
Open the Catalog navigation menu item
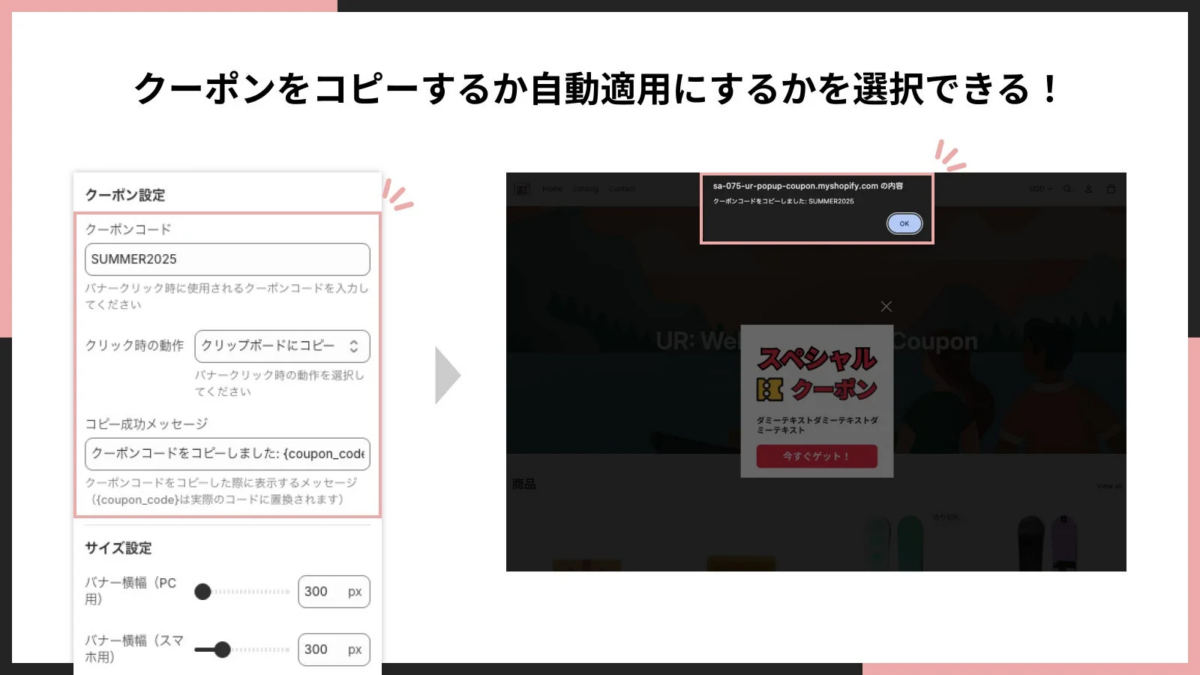coord(586,188)
